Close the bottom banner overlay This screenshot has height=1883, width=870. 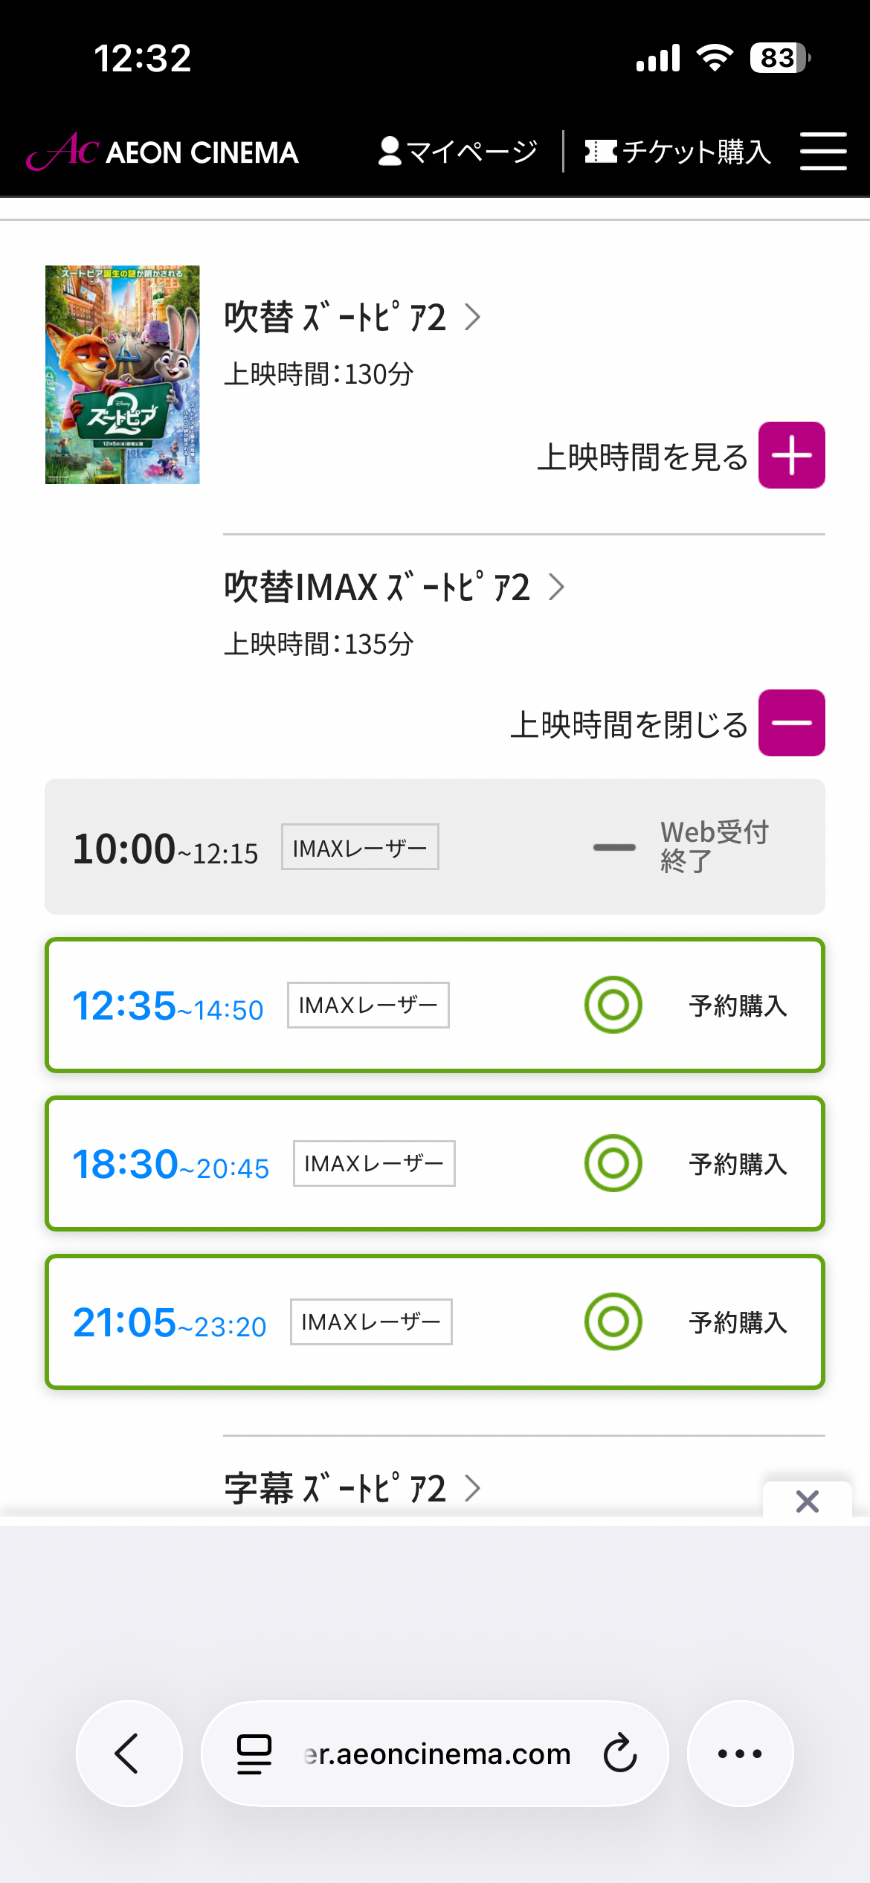click(807, 1501)
